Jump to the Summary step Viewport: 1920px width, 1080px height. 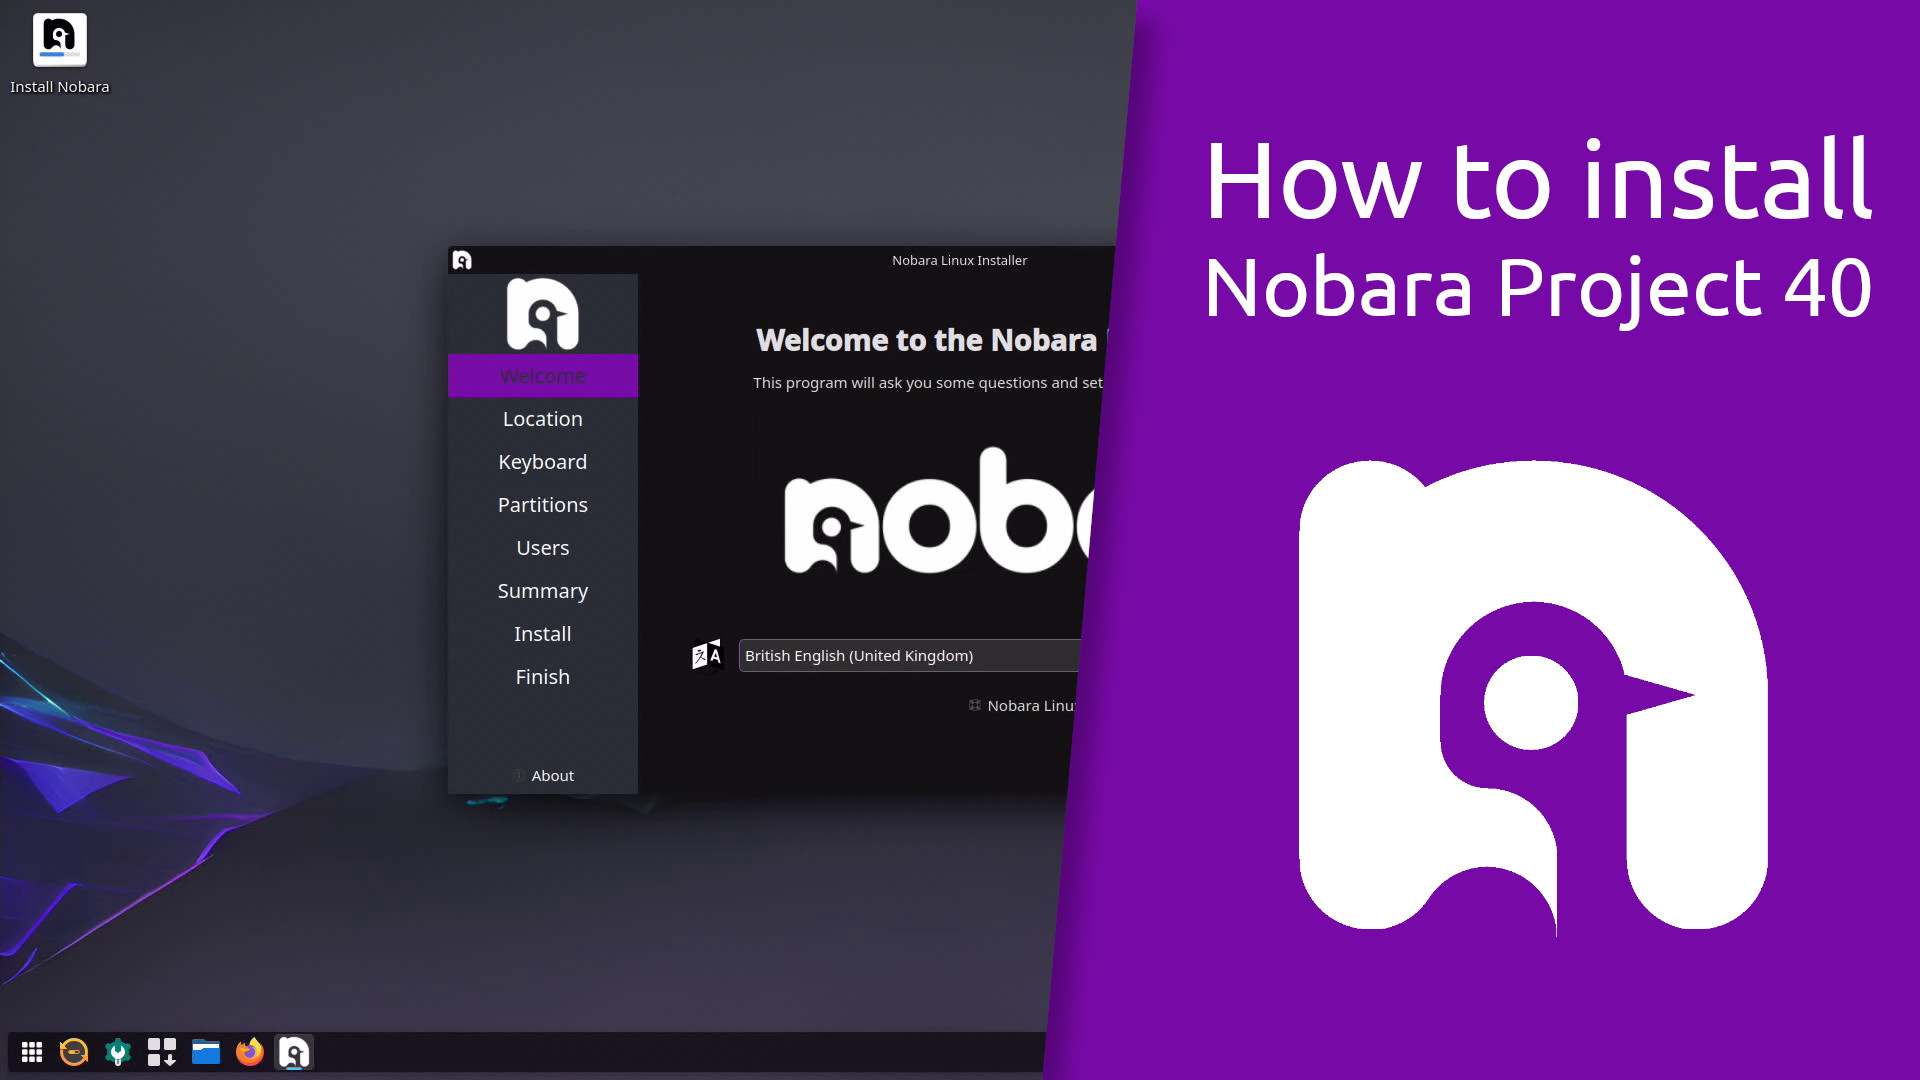[x=542, y=591]
